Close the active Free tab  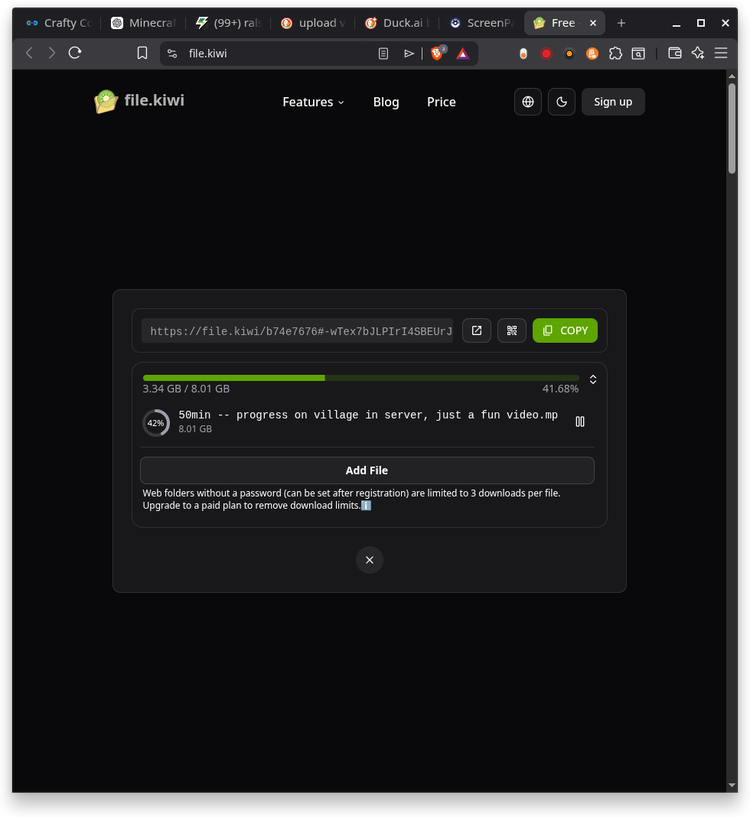pos(593,23)
